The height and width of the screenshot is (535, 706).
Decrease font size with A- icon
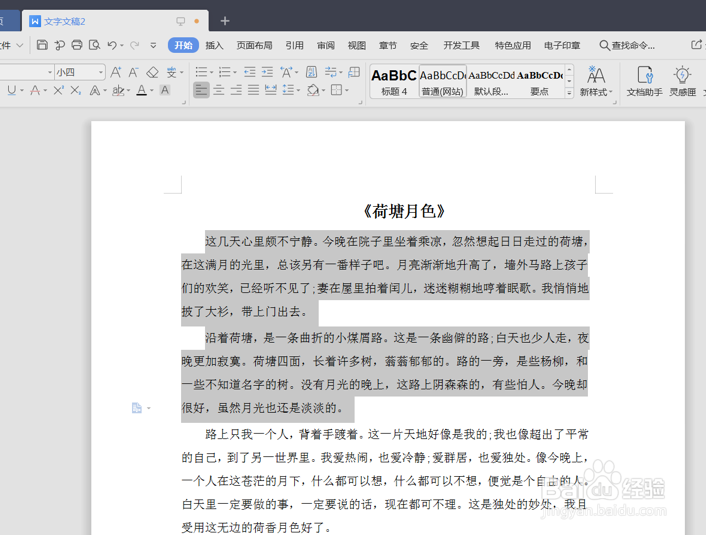[133, 72]
